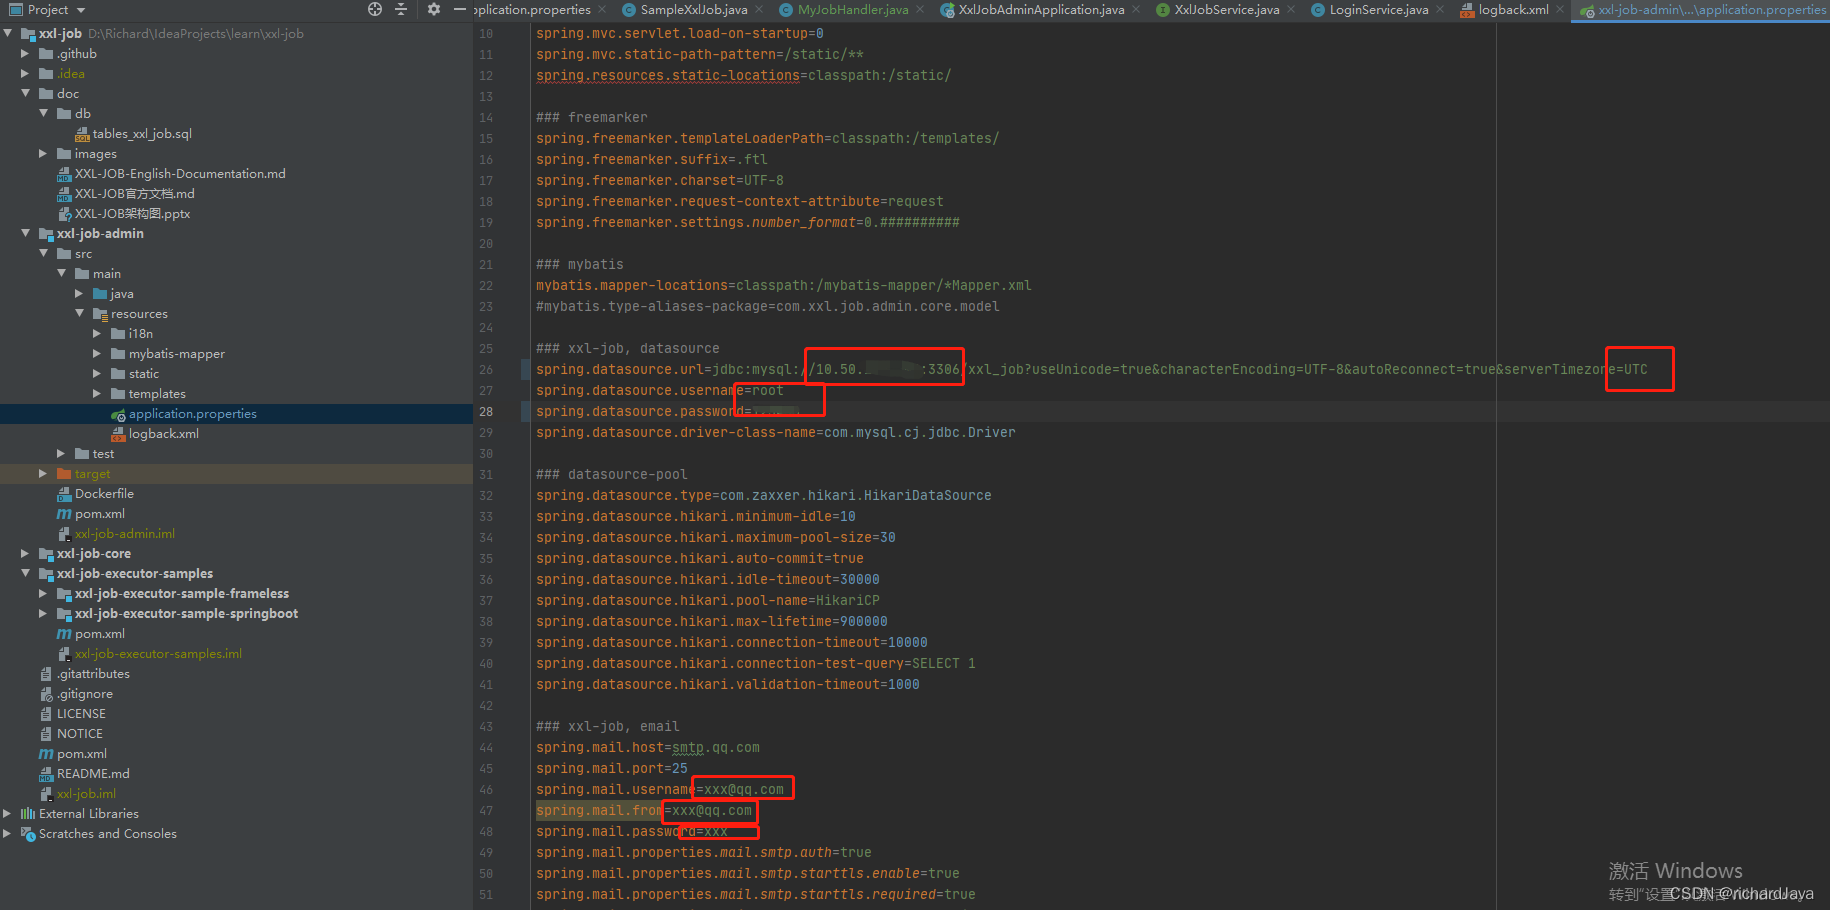This screenshot has height=910, width=1830.
Task: Collapse the db folder
Action: [44, 113]
